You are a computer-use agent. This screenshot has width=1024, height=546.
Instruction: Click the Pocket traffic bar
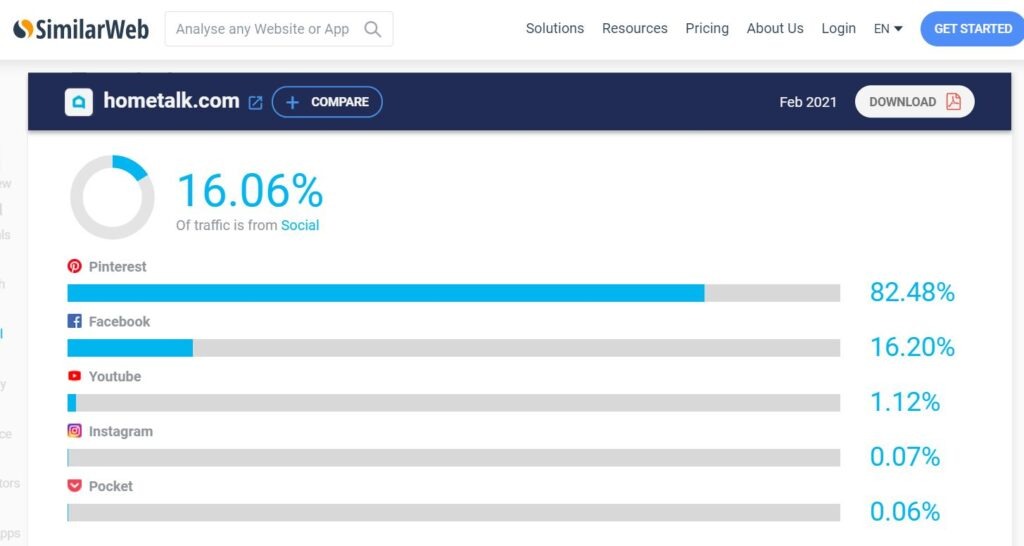(x=453, y=513)
